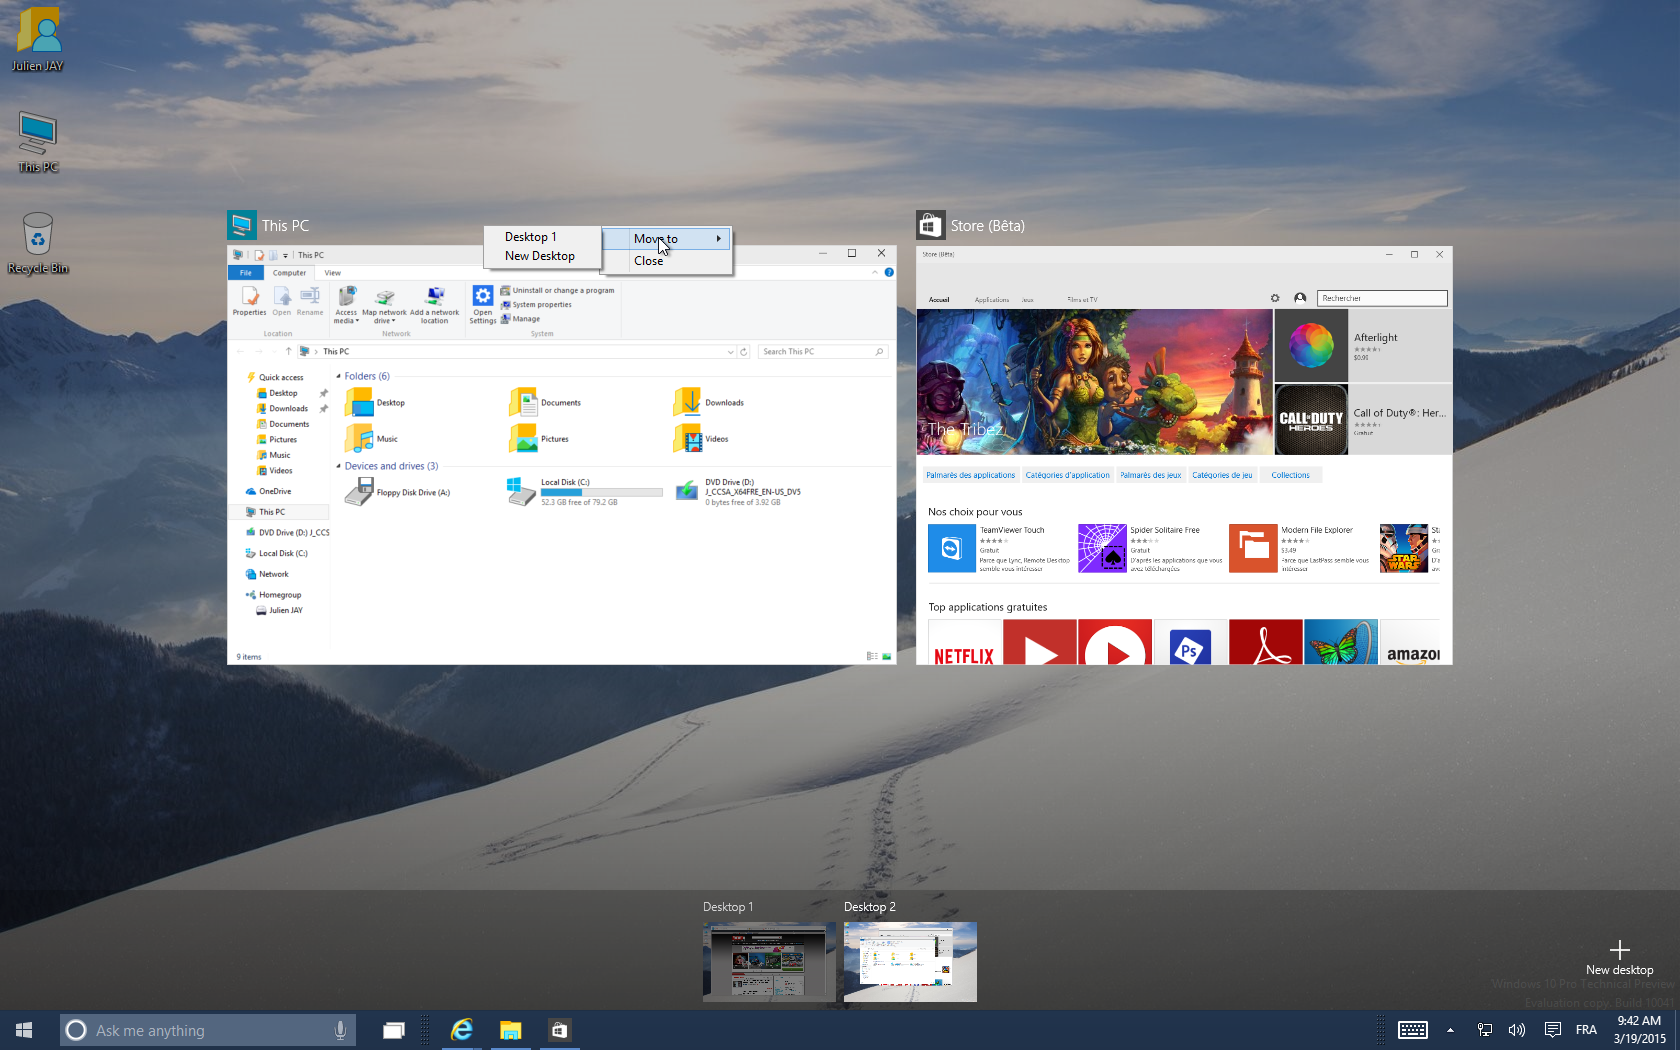Switch to the View ribbon tab
This screenshot has height=1050, width=1680.
pyautogui.click(x=332, y=272)
